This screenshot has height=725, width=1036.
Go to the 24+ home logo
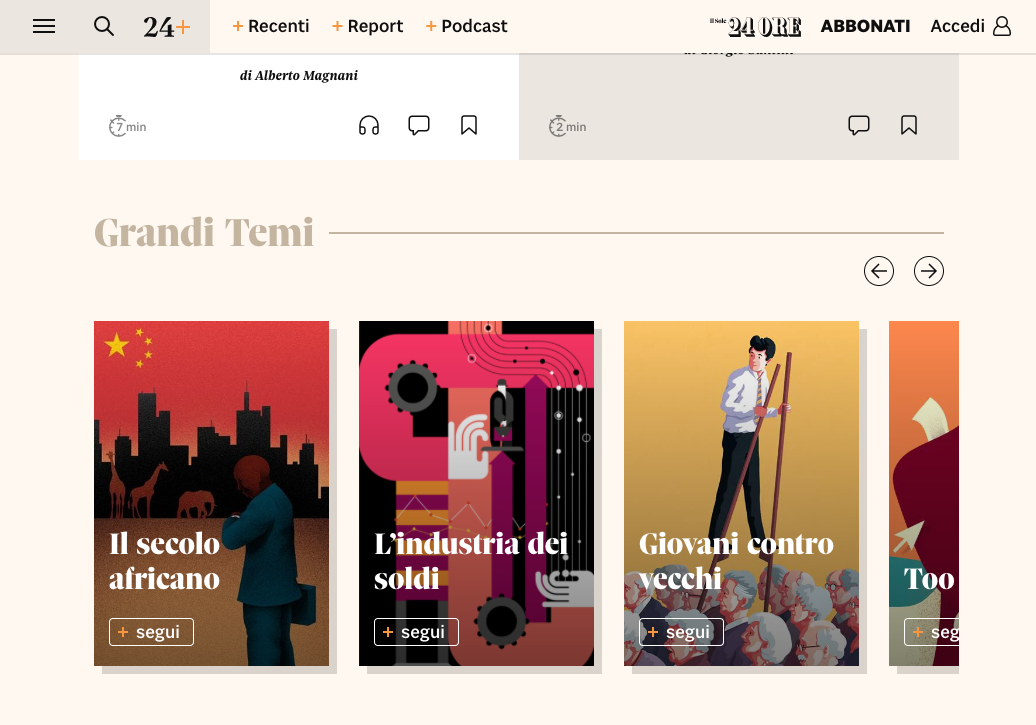pos(166,27)
